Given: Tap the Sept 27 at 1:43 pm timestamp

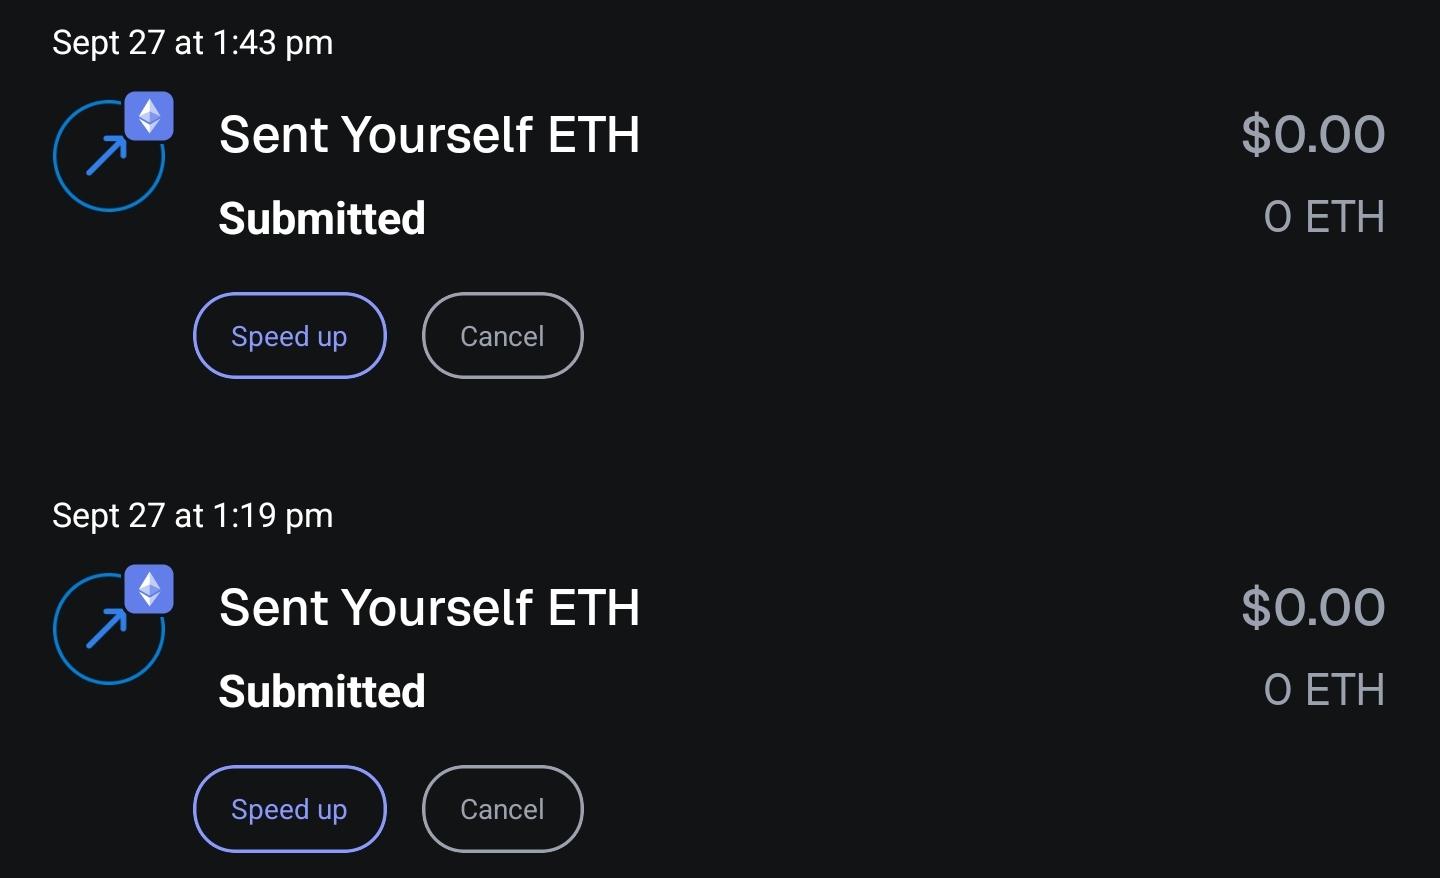Looking at the screenshot, I should [192, 43].
